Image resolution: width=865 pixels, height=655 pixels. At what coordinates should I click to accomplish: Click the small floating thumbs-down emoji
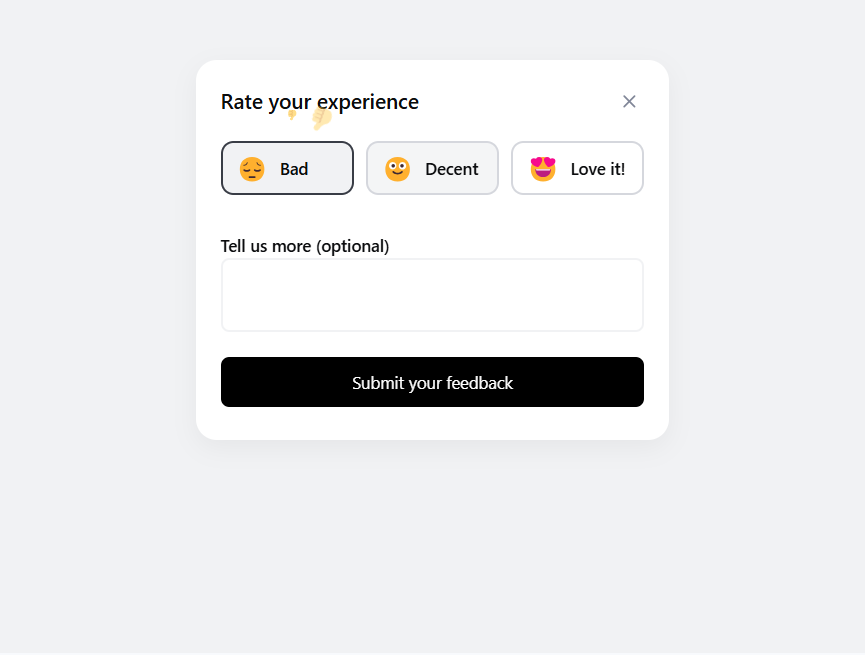(x=292, y=114)
